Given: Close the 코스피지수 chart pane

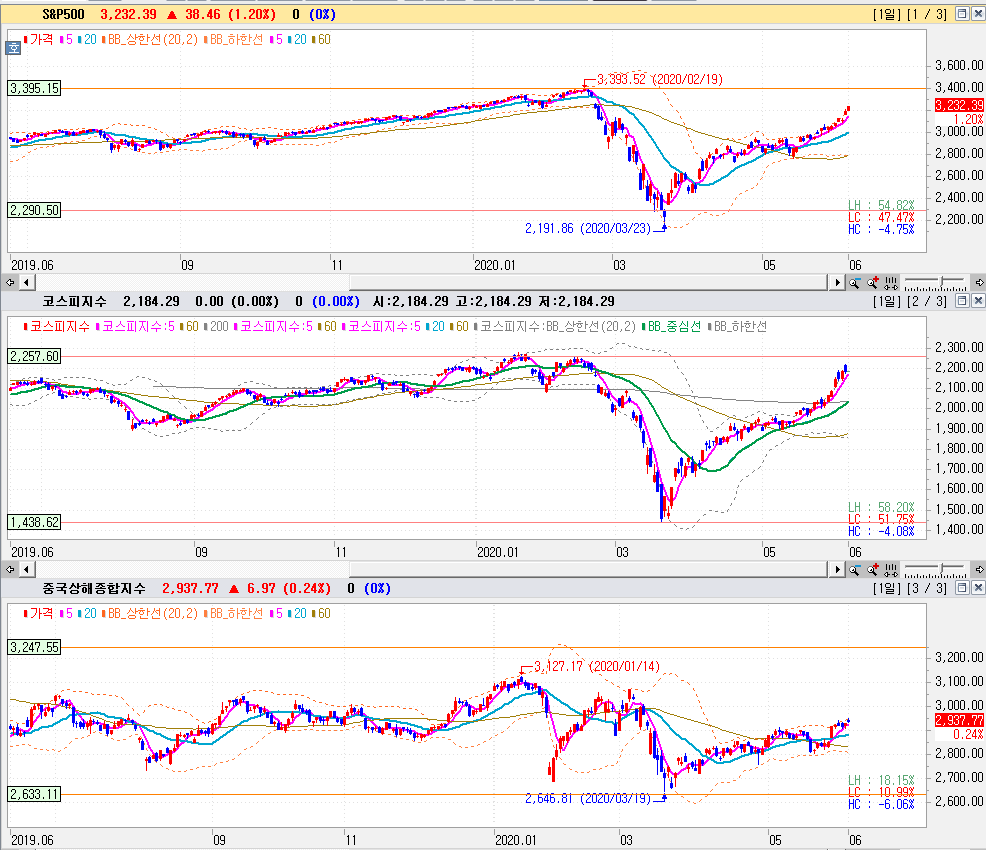Looking at the screenshot, I should [x=978, y=301].
